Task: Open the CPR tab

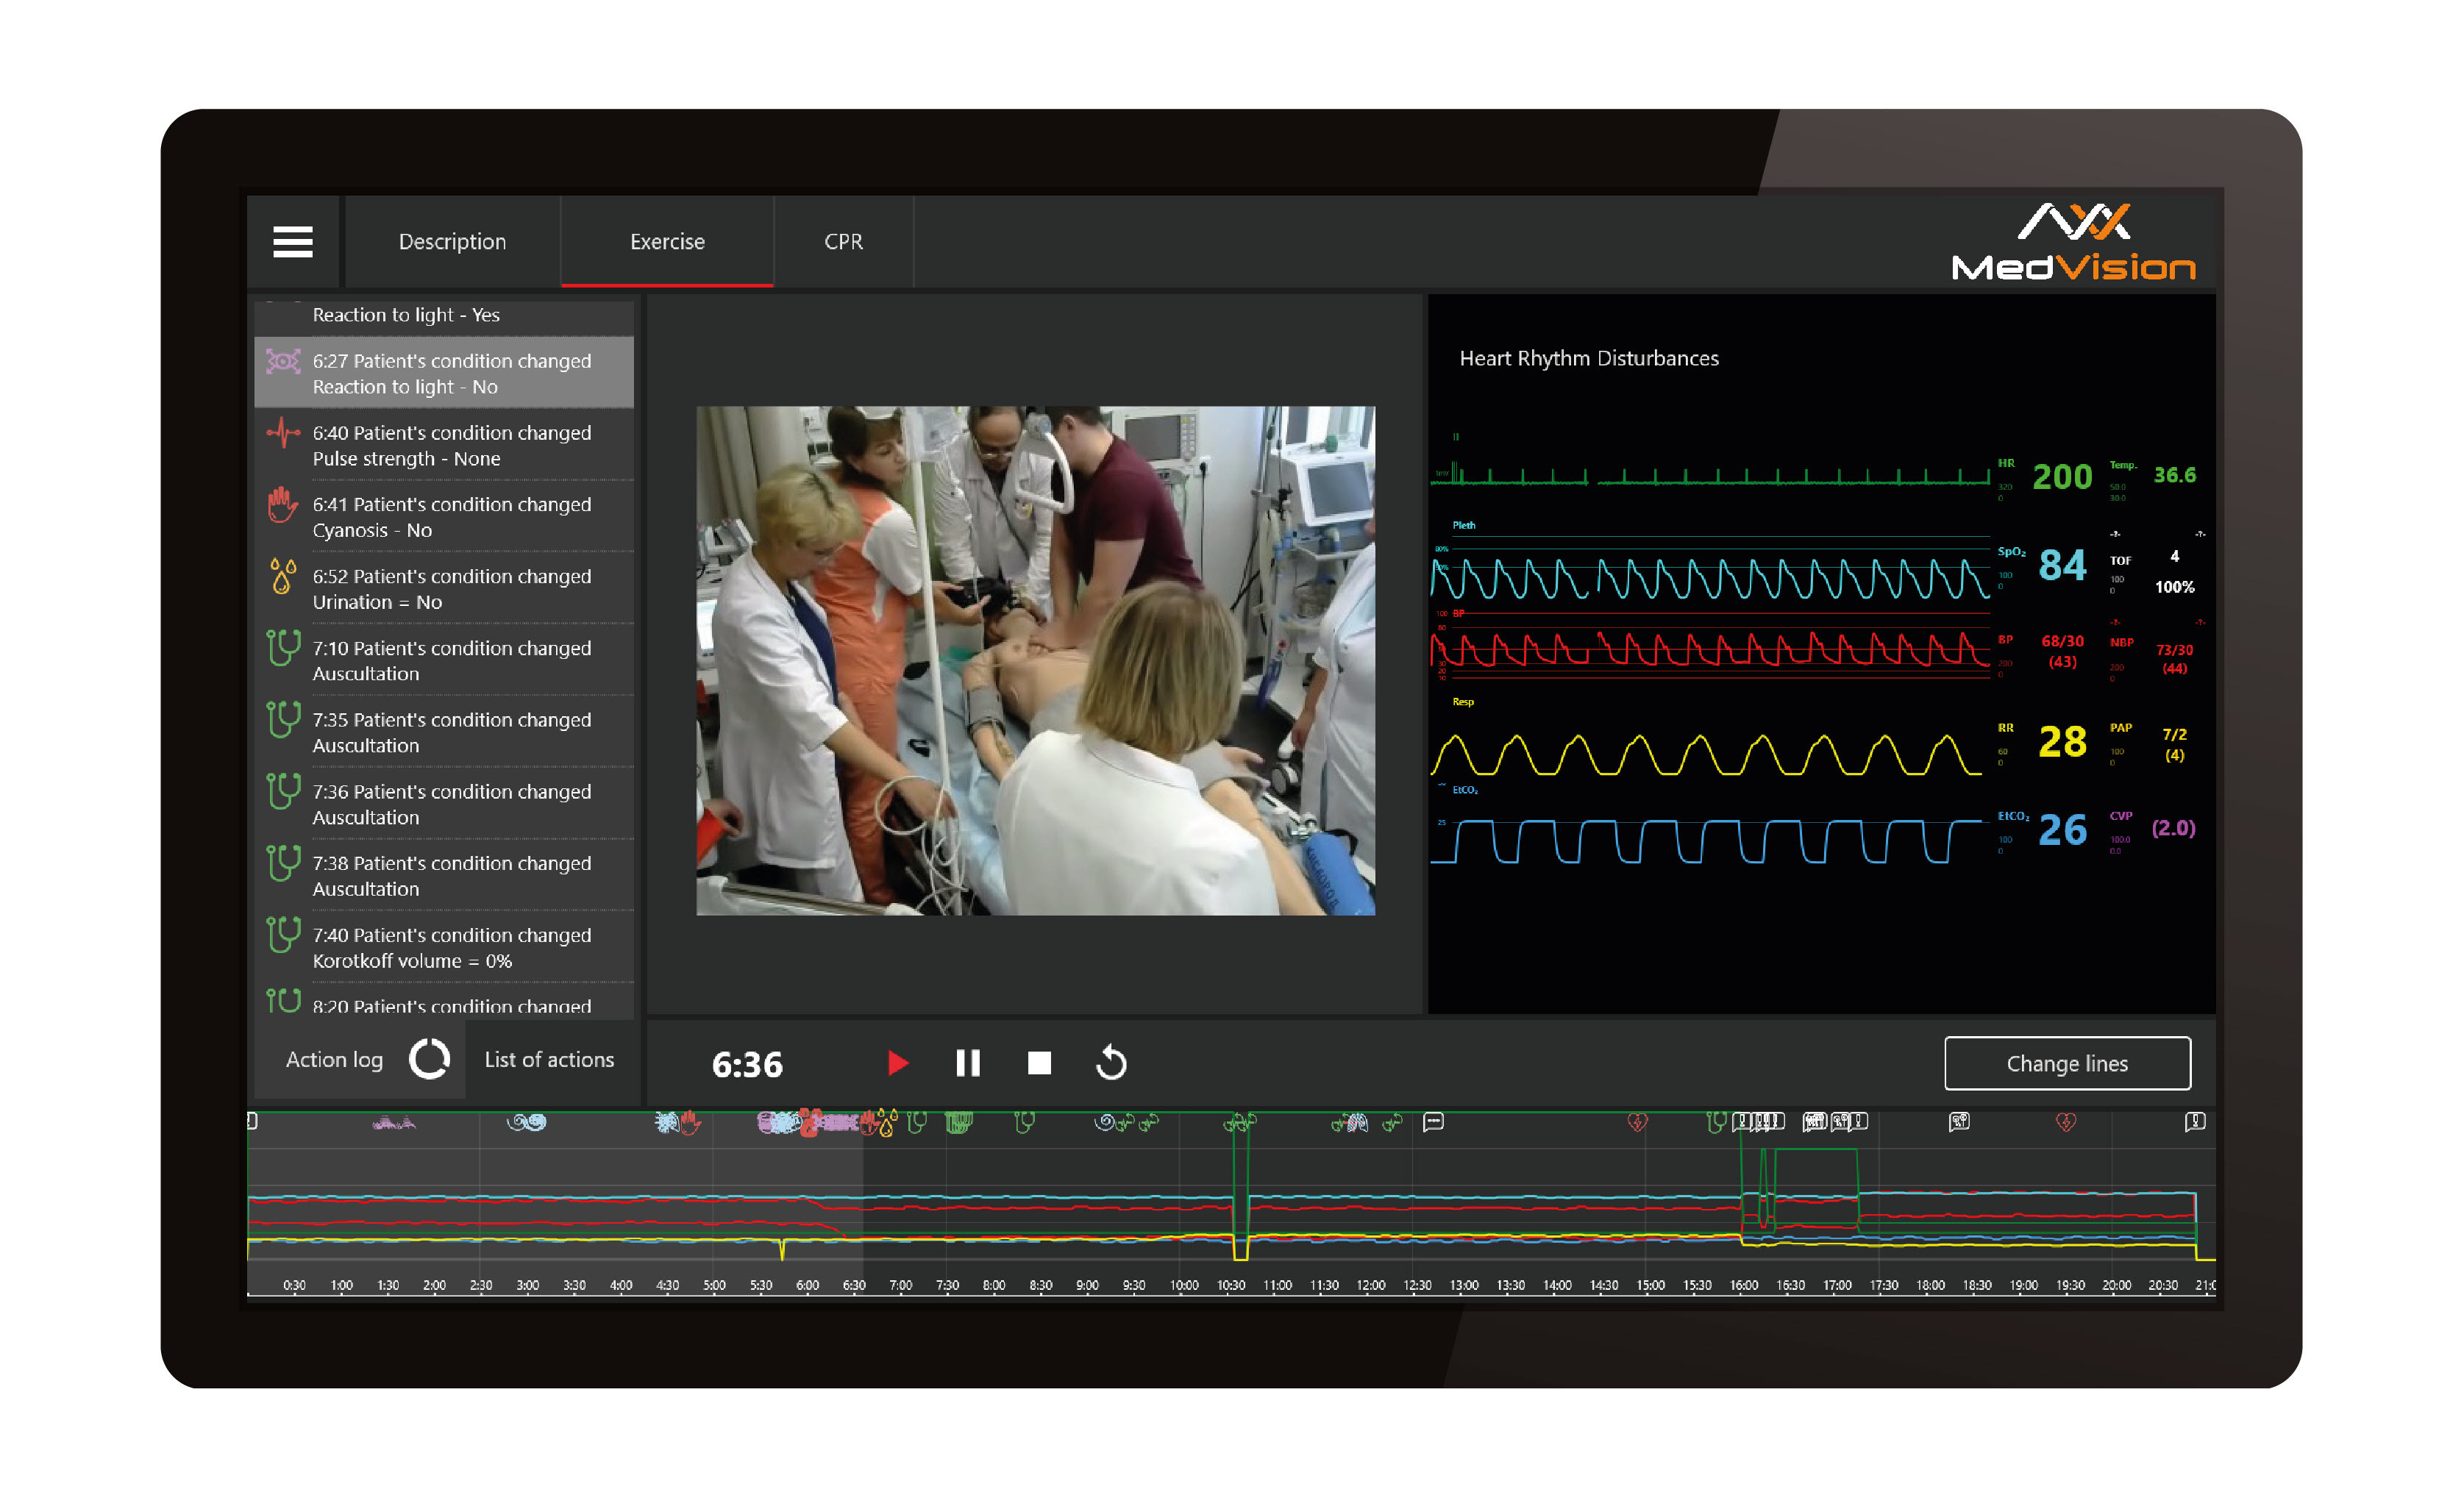Action: tap(842, 242)
